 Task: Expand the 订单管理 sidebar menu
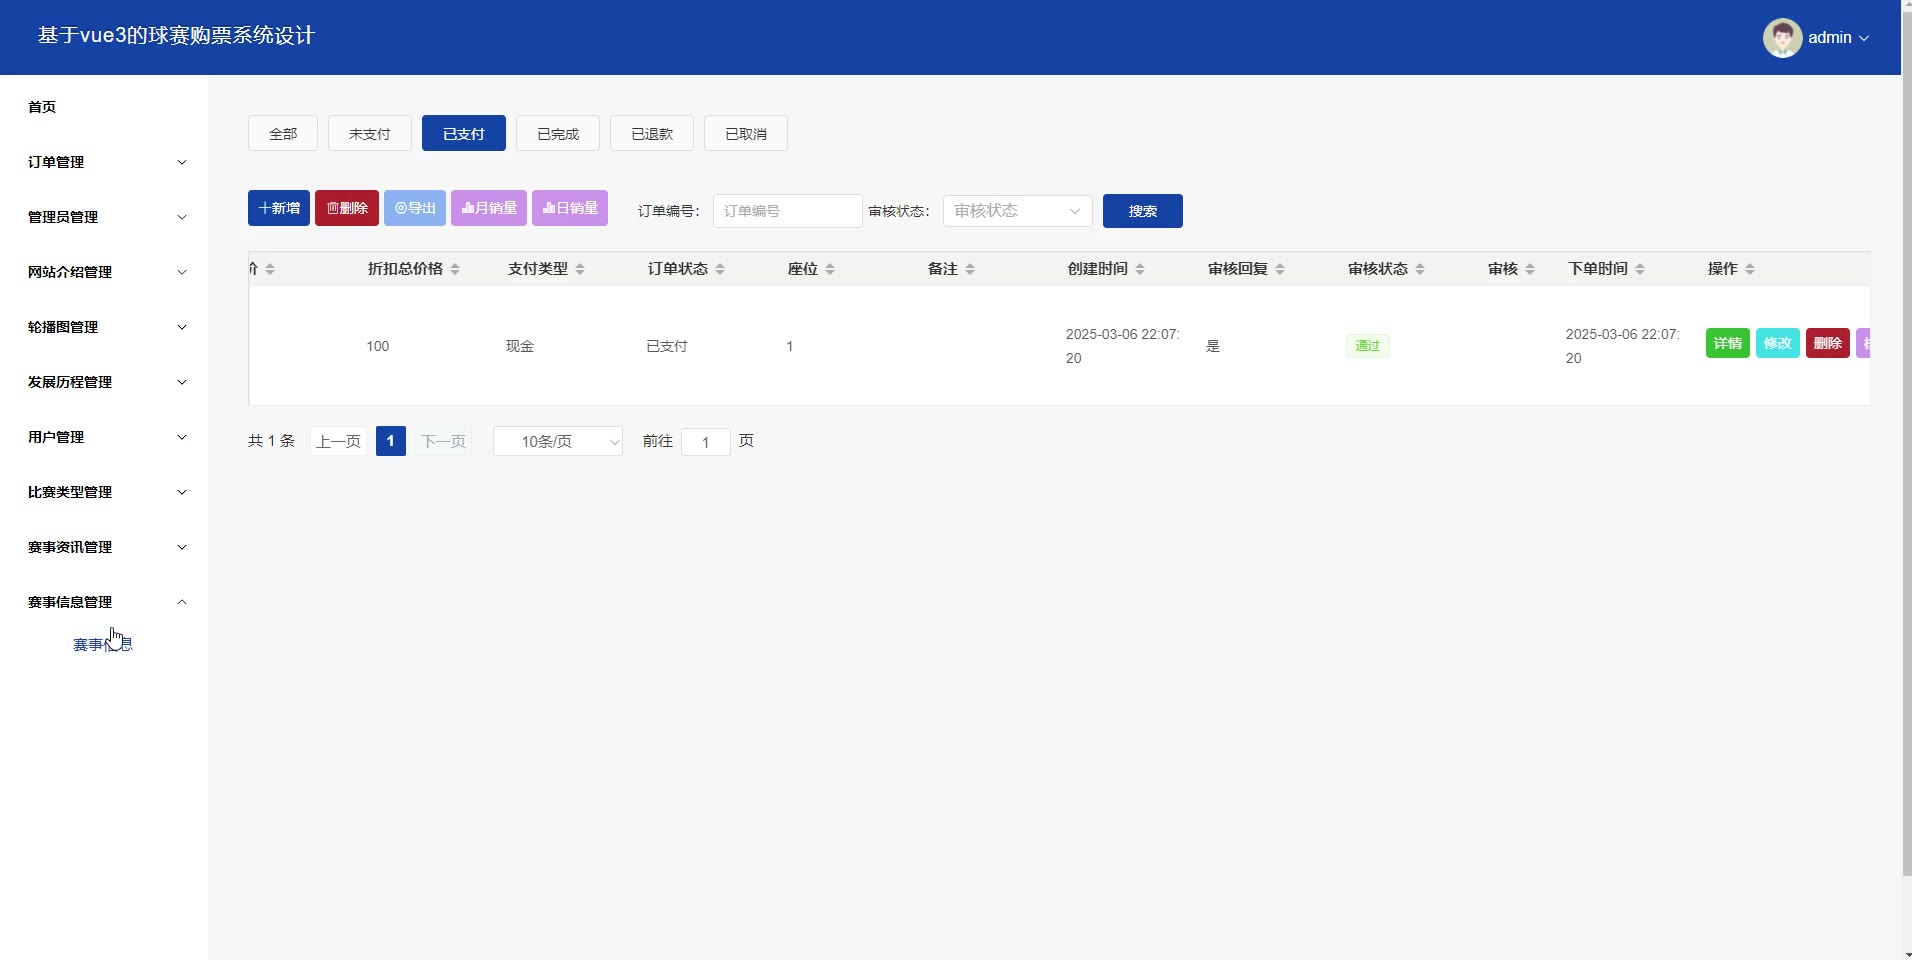pos(105,162)
